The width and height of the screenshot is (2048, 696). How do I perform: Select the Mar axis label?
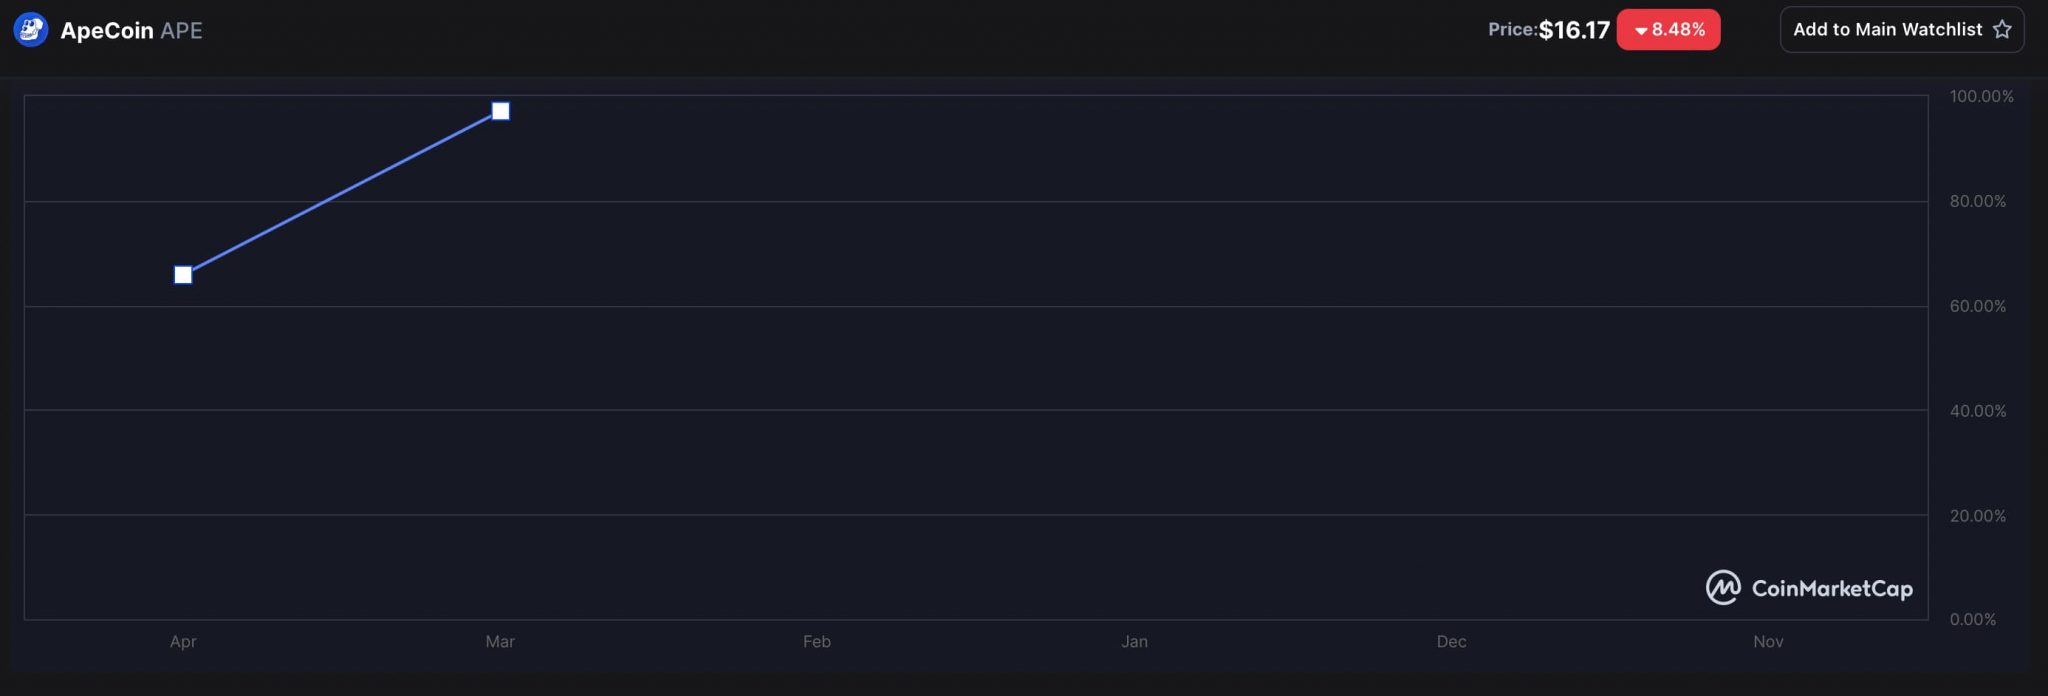tap(500, 642)
